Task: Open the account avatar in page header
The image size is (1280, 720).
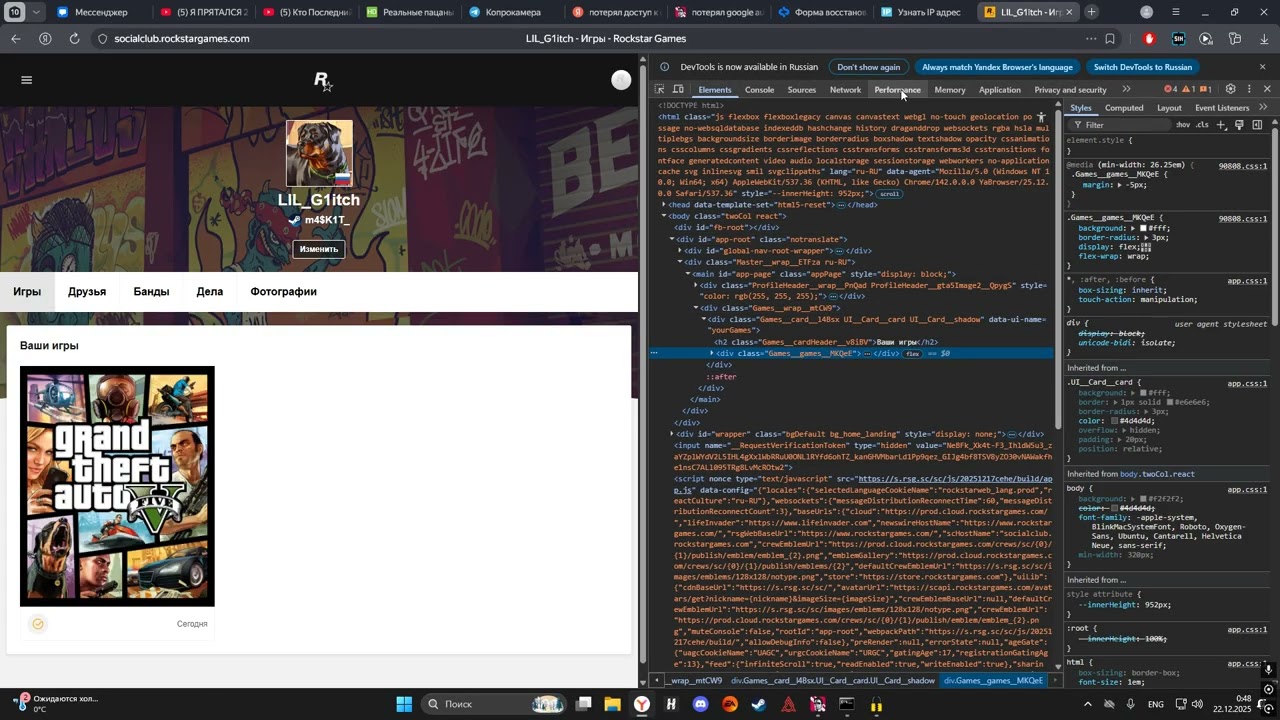Action: (x=621, y=80)
